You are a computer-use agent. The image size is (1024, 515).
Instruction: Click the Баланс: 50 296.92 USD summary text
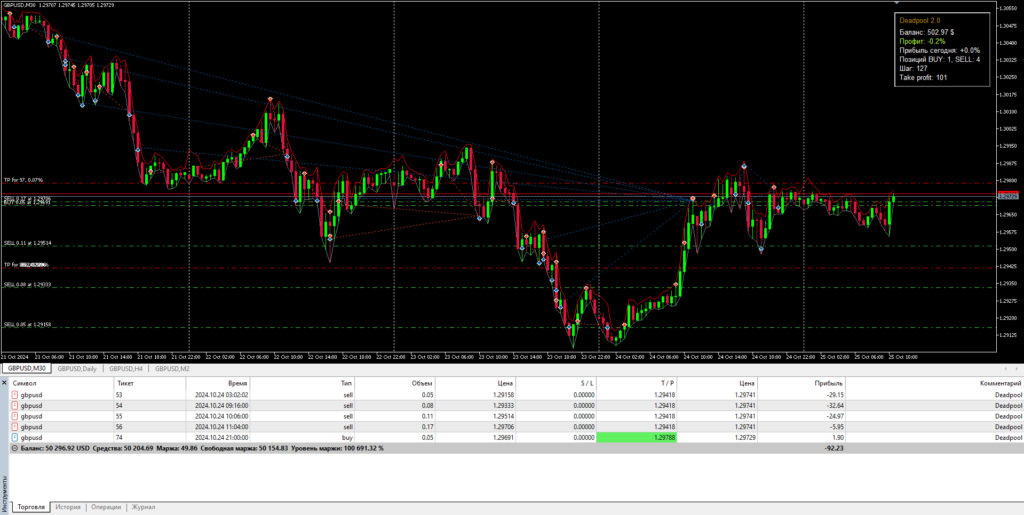tap(55, 448)
